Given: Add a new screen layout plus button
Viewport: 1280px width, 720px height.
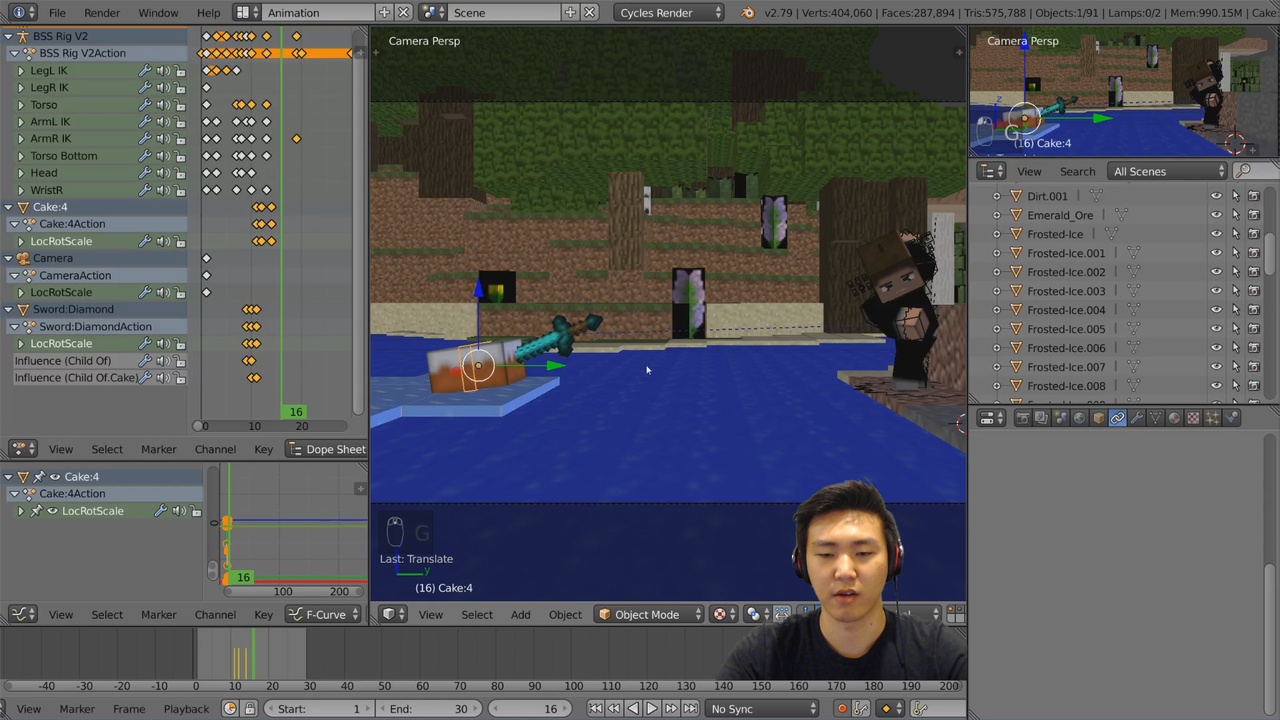Looking at the screenshot, I should [384, 13].
